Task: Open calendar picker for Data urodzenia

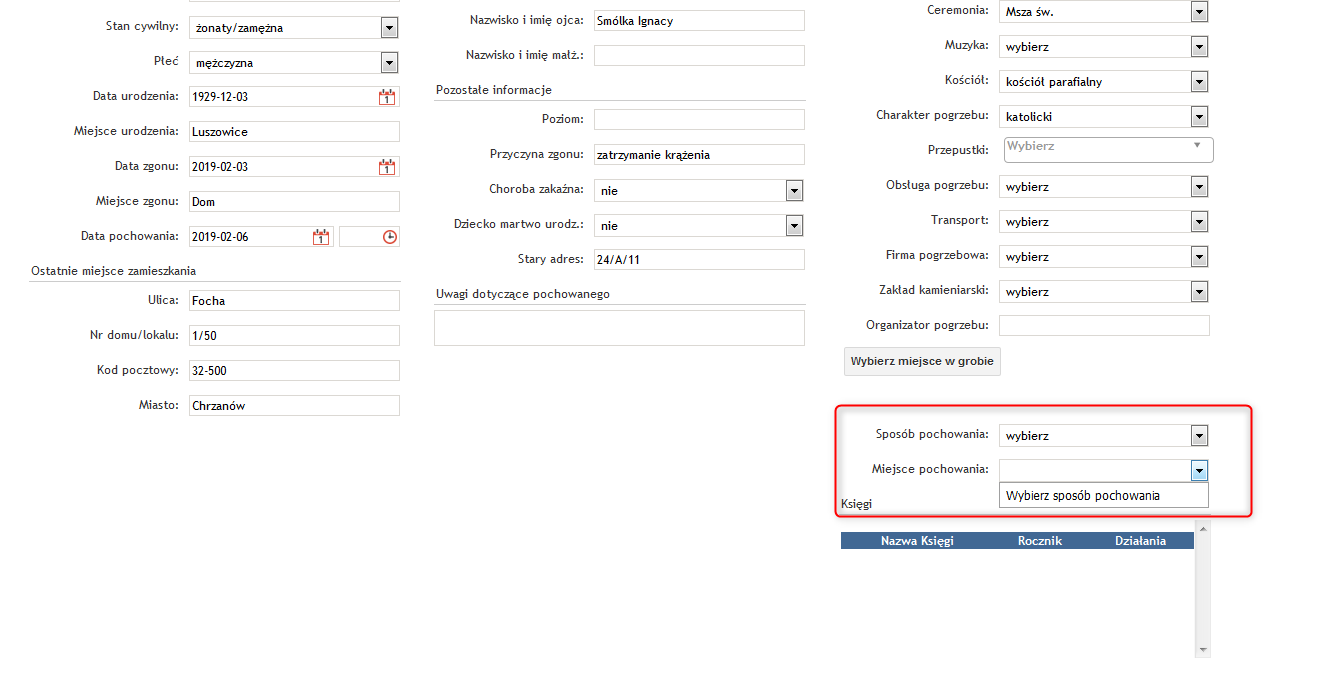Action: pyautogui.click(x=387, y=97)
